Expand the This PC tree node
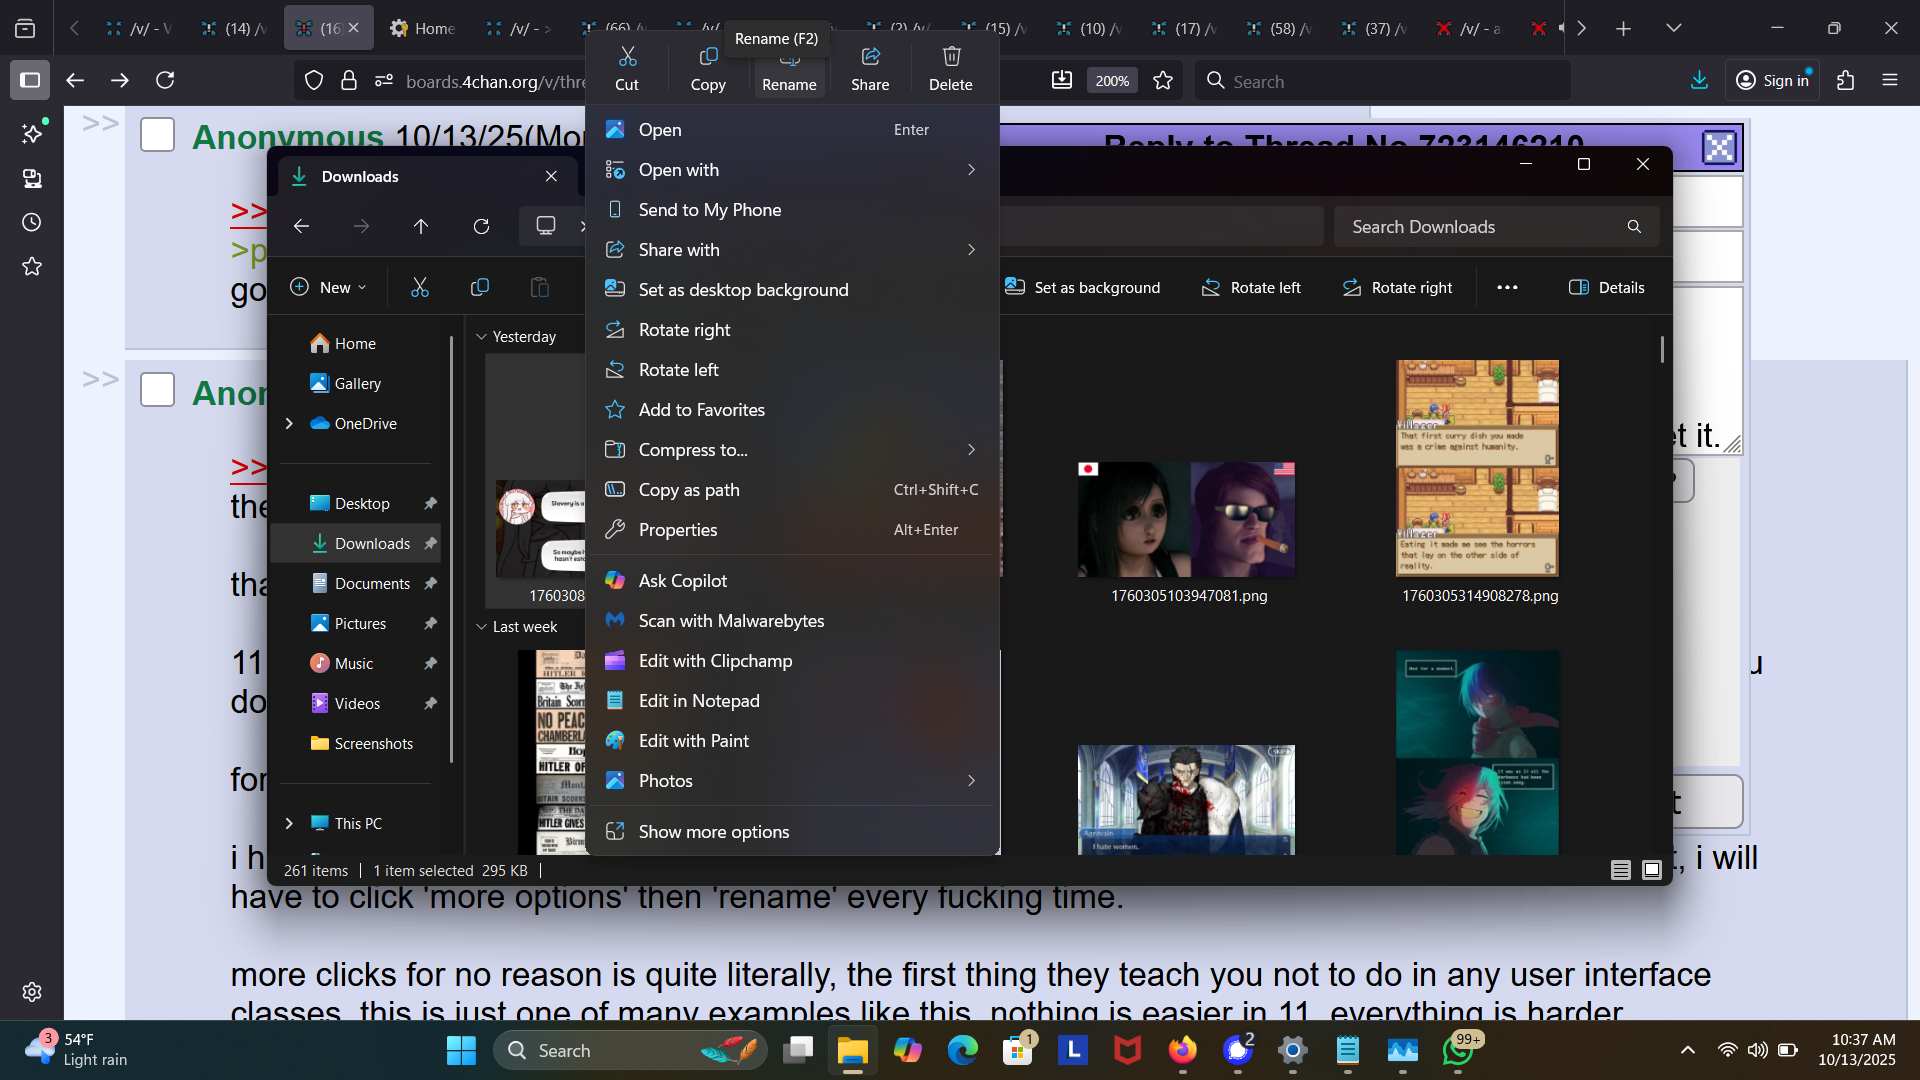Screen dimensions: 1920x1080 coord(289,824)
